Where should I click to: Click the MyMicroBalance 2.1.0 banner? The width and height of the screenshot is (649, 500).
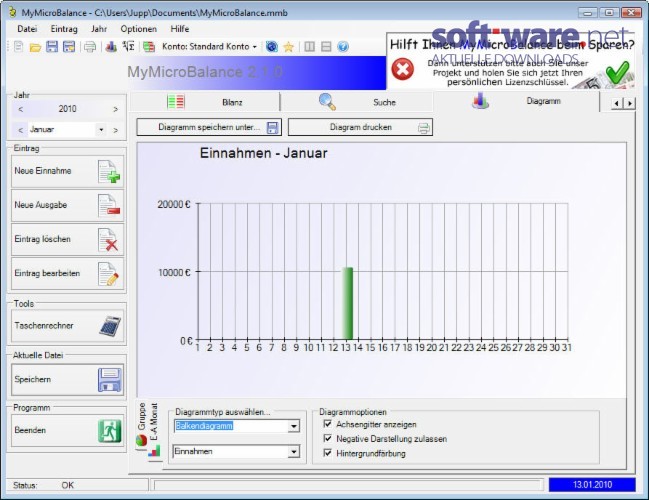point(205,72)
